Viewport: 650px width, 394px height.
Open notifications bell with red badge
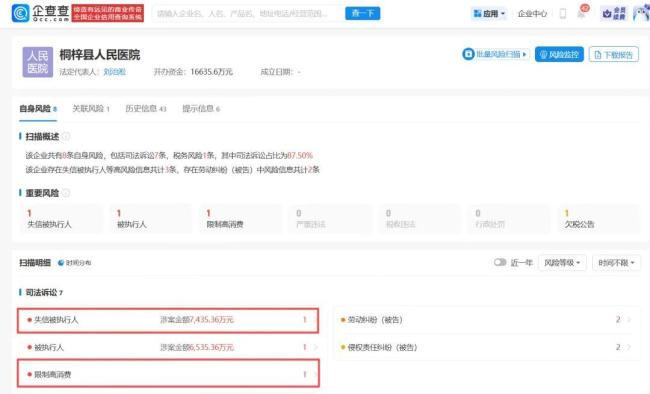coord(582,13)
